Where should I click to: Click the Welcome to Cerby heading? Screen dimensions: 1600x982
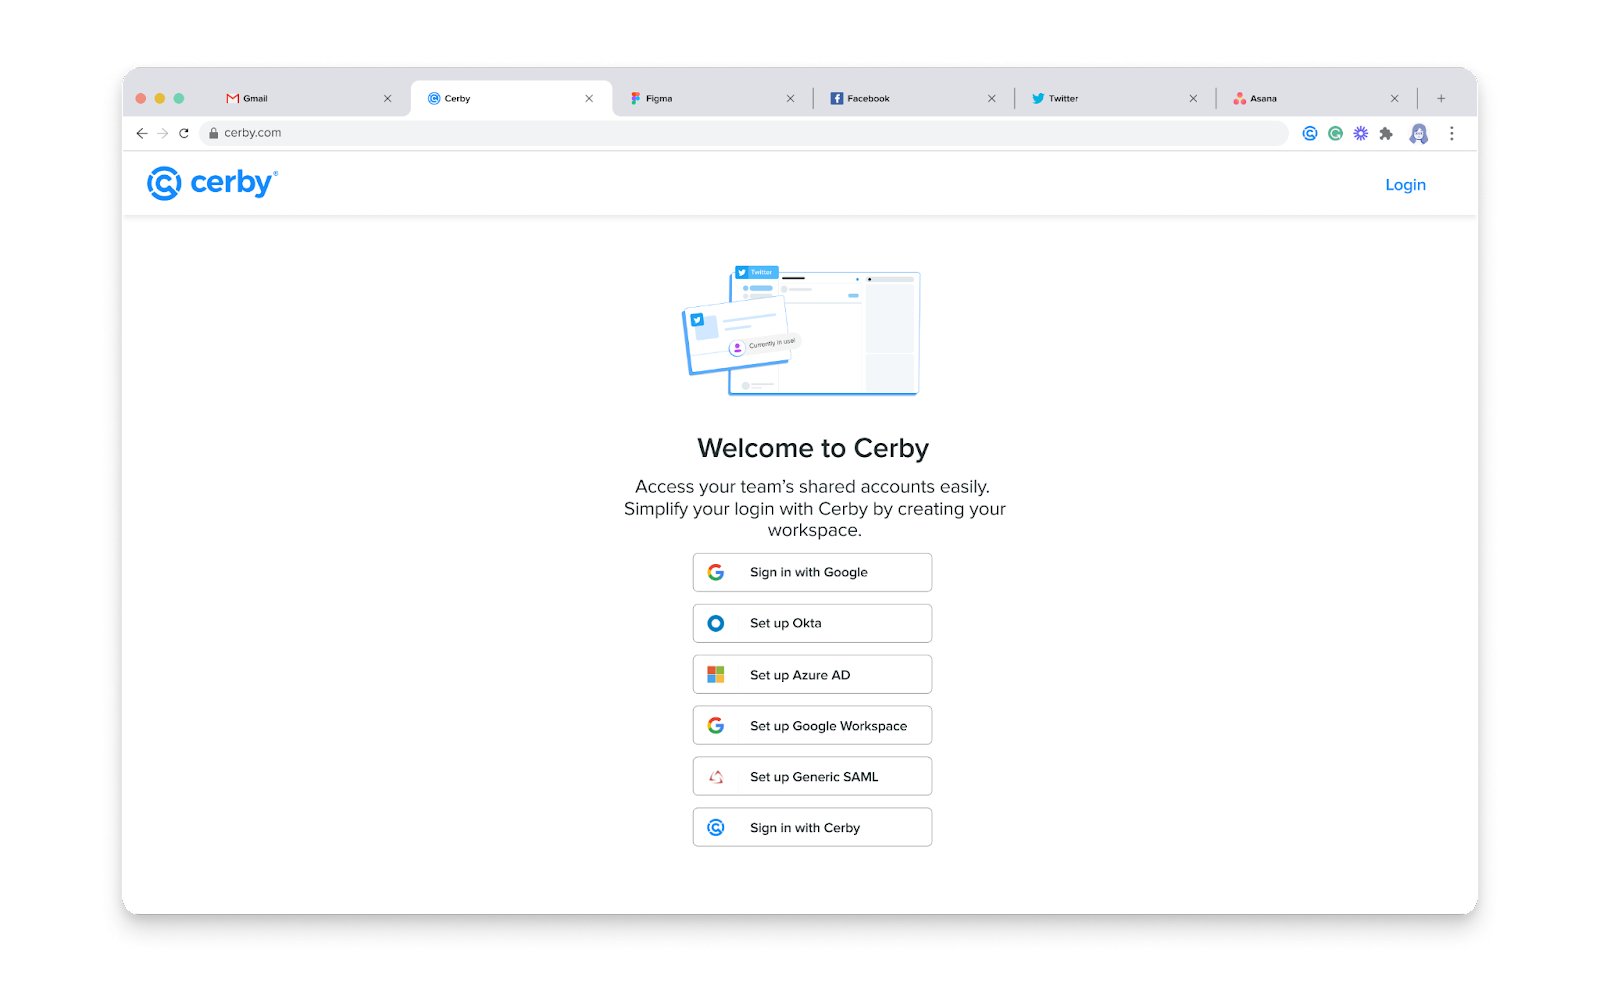coord(813,448)
